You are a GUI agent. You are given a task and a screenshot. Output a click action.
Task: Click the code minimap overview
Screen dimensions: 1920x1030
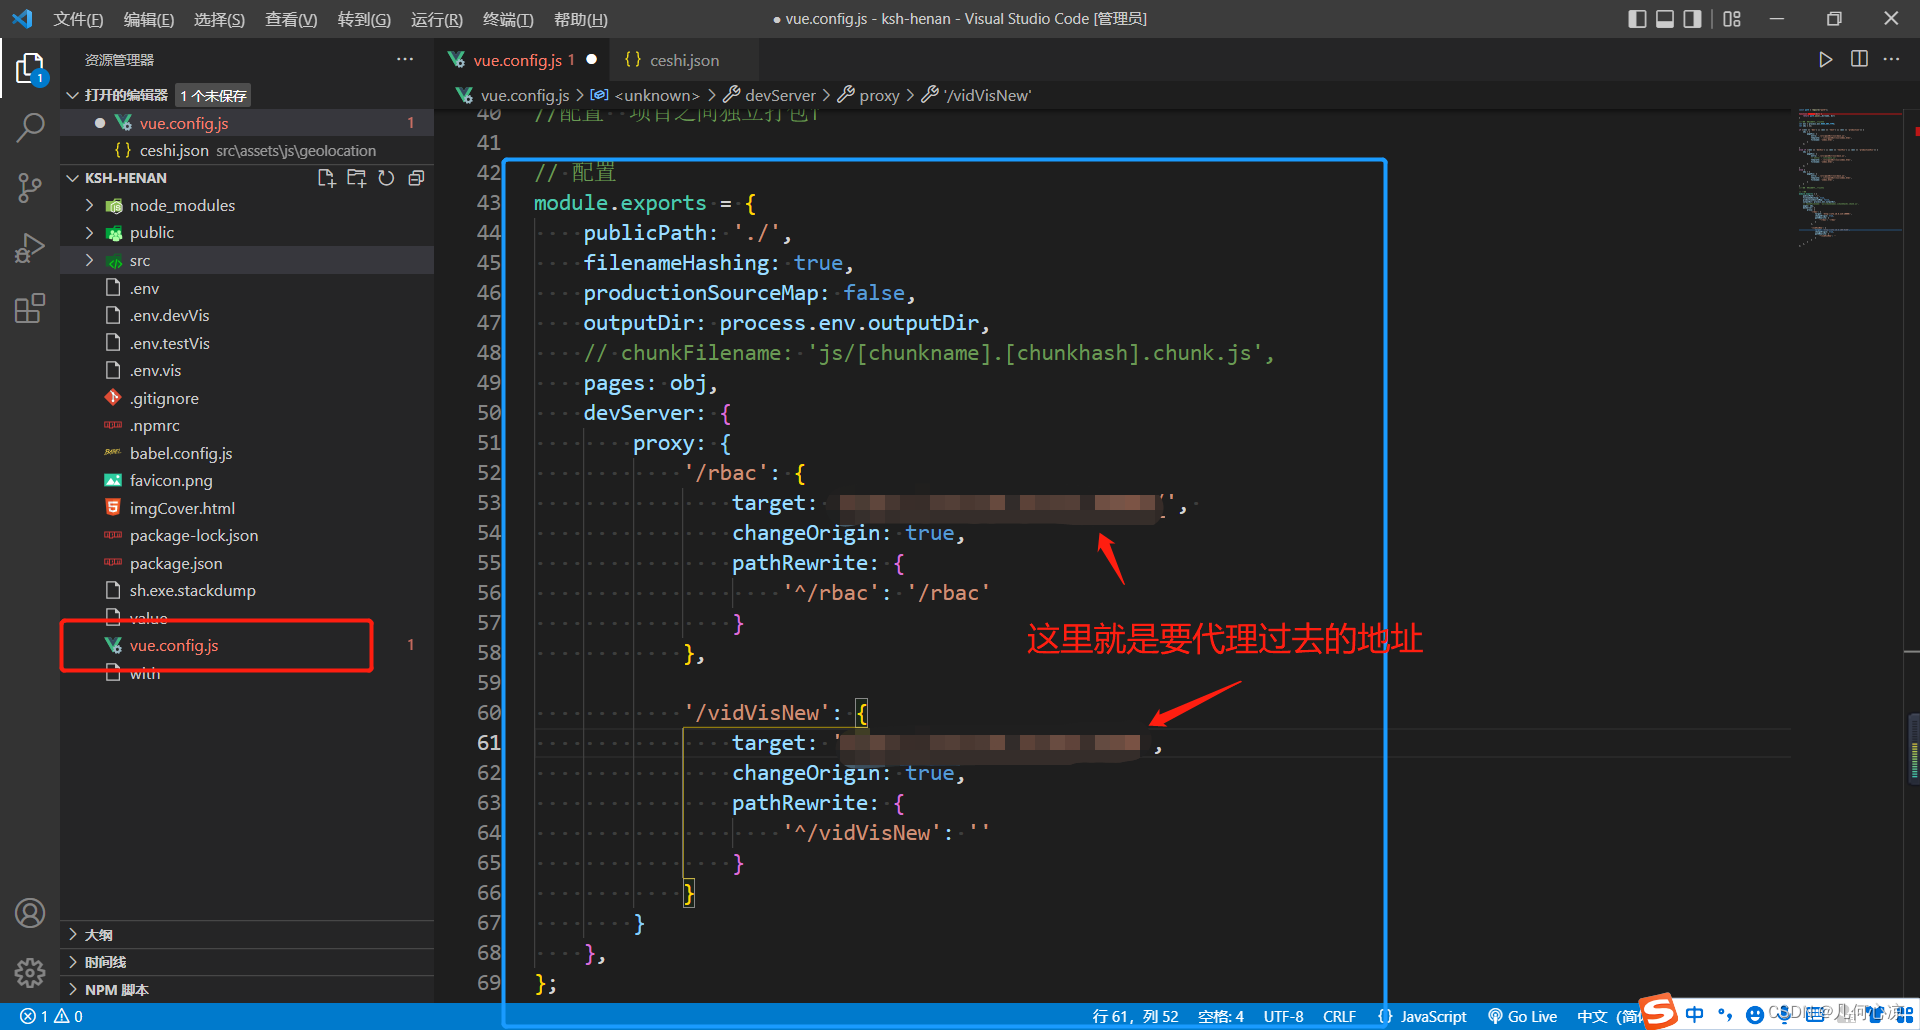point(1849,175)
